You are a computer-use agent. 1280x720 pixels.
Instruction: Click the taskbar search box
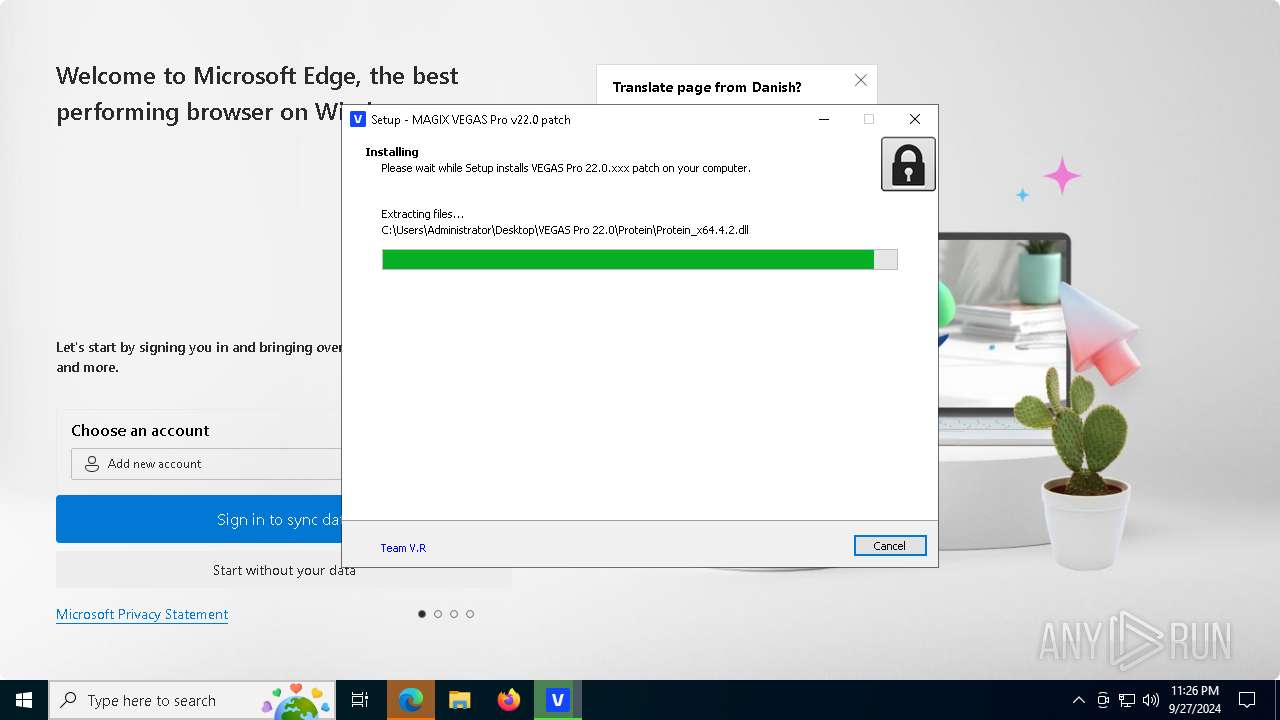pyautogui.click(x=192, y=700)
